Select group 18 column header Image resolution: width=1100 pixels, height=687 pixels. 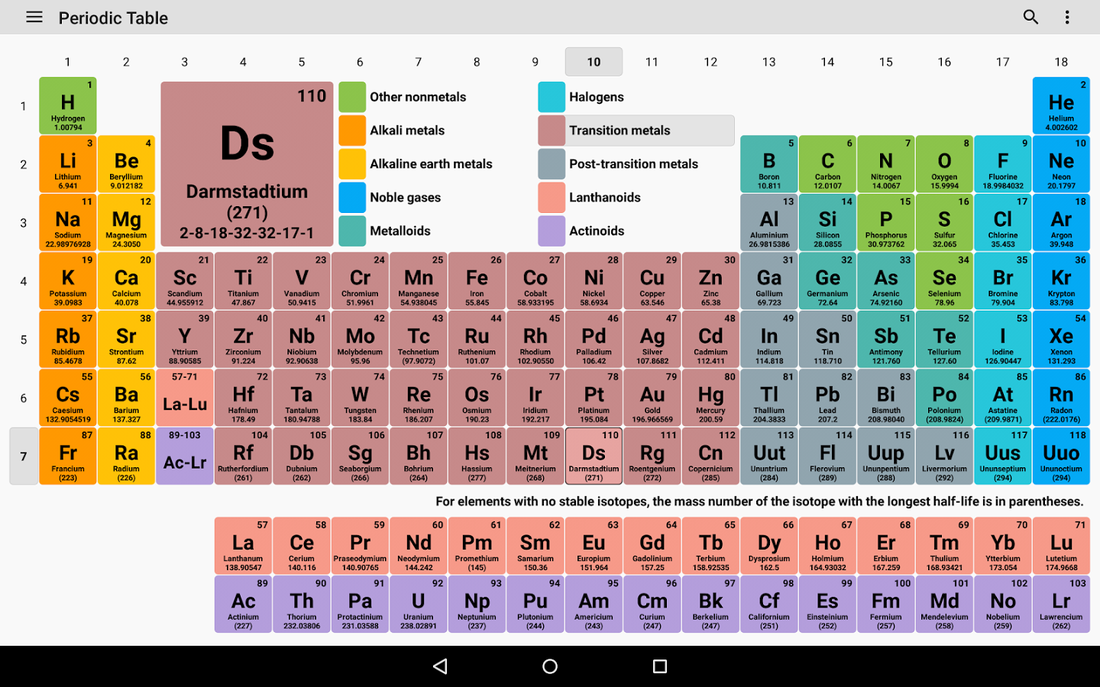click(x=1061, y=62)
